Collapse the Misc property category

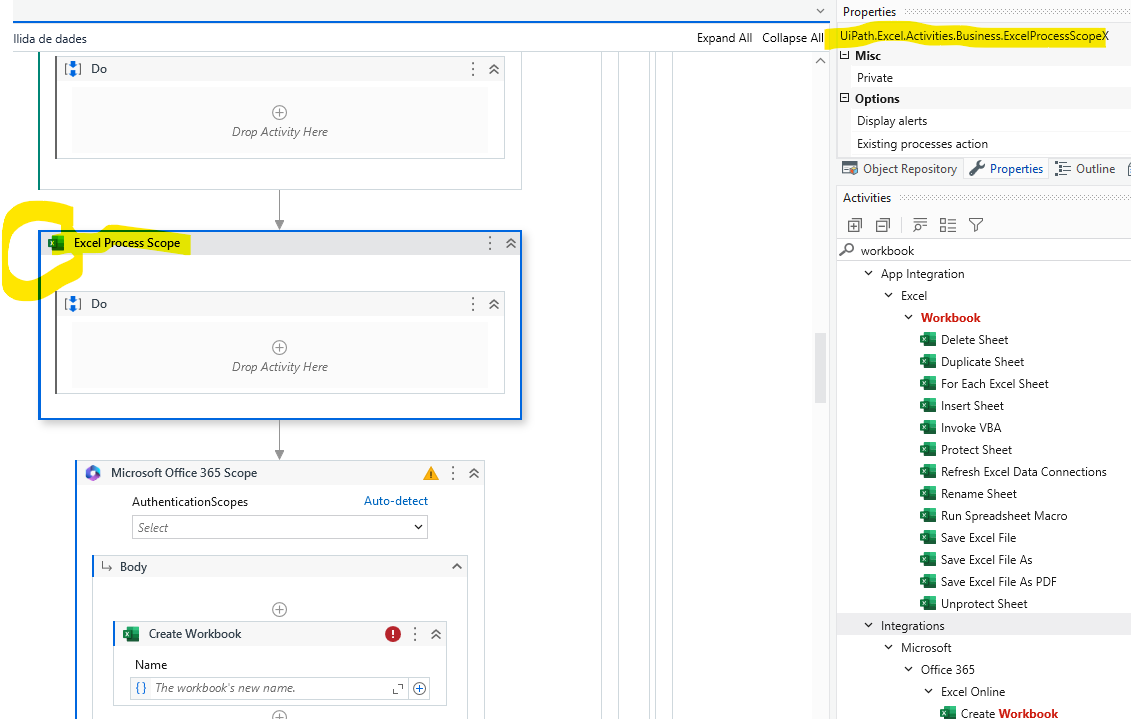845,55
